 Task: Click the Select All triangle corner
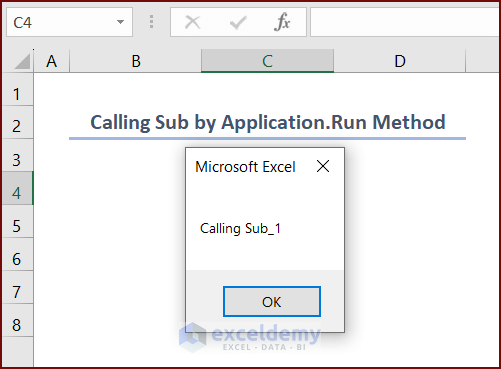tap(22, 61)
